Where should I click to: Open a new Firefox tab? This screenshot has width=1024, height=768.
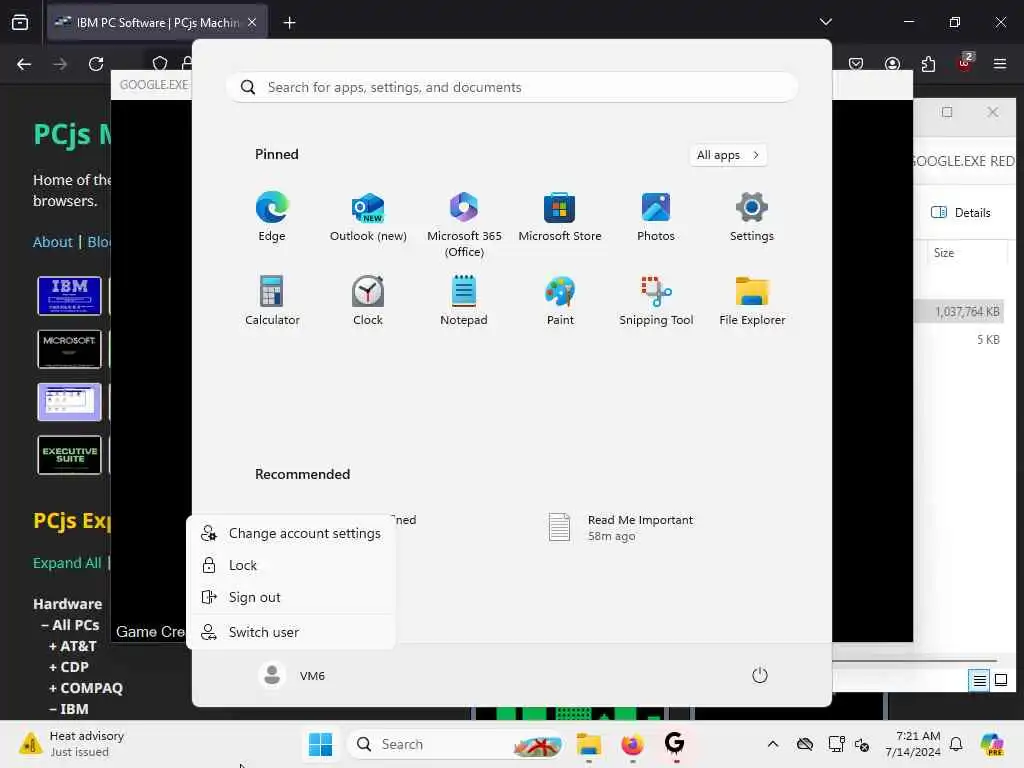(289, 22)
